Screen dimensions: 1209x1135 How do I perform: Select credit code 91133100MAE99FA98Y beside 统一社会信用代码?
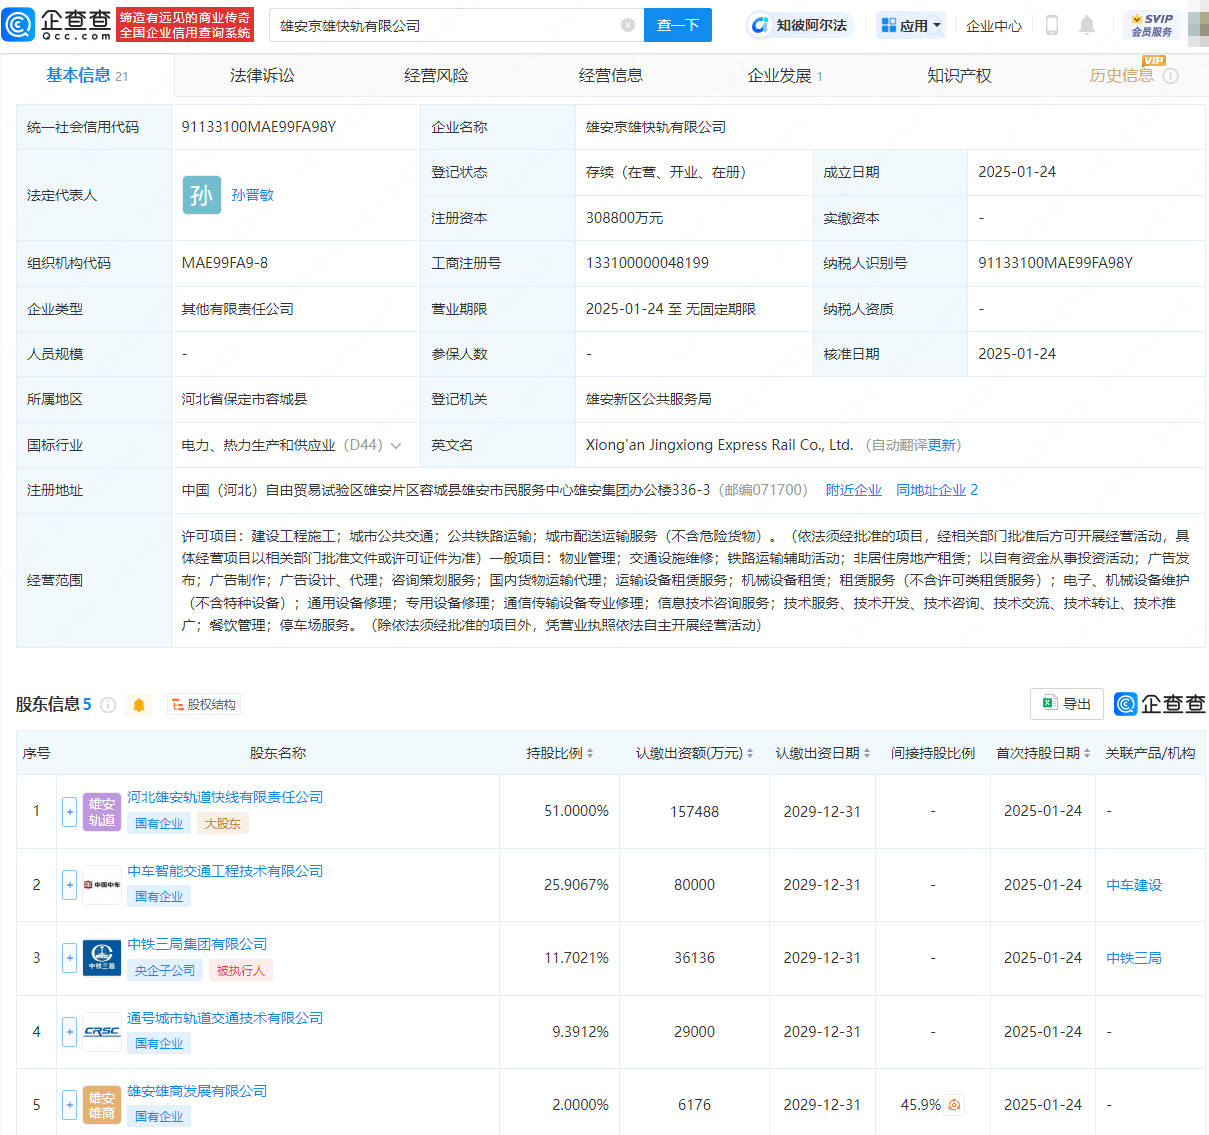259,127
